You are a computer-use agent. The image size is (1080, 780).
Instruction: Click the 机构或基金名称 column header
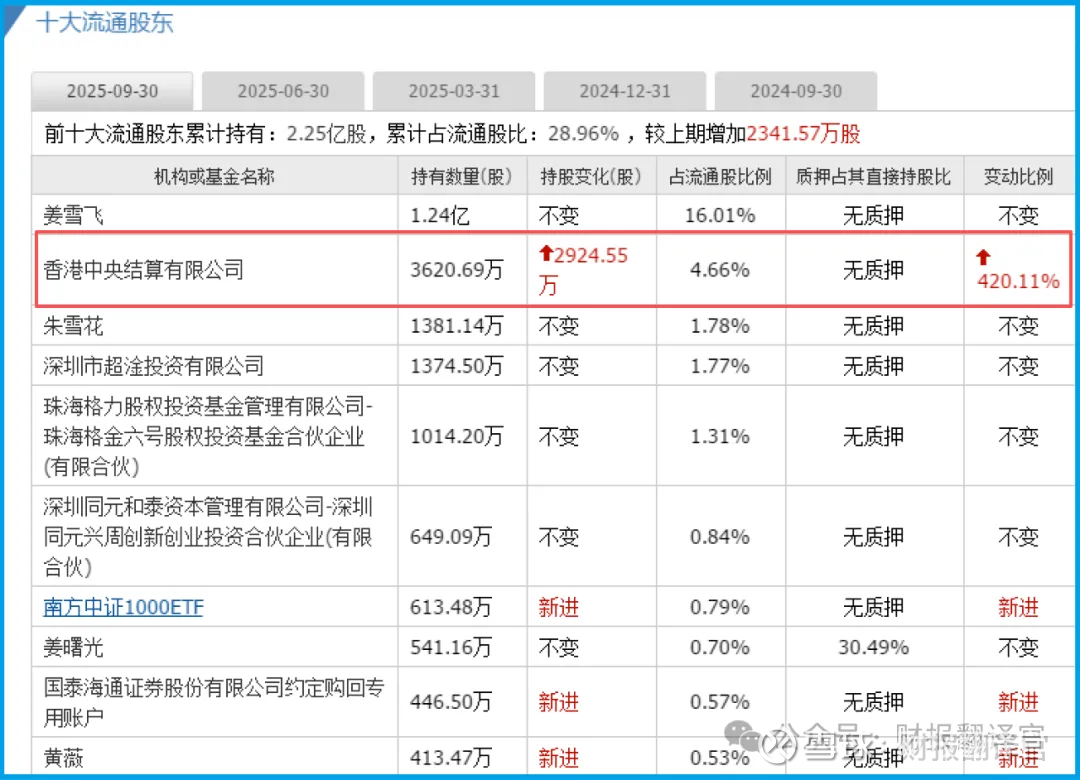click(x=214, y=176)
